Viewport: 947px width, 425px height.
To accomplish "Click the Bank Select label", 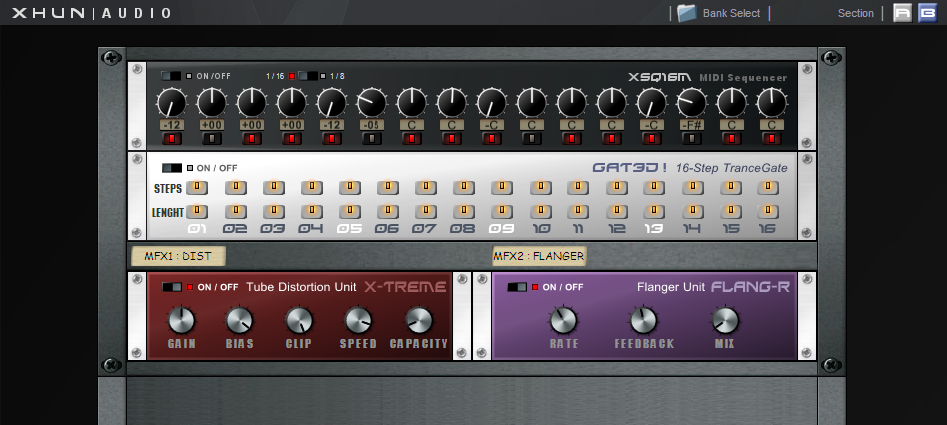I will click(731, 13).
